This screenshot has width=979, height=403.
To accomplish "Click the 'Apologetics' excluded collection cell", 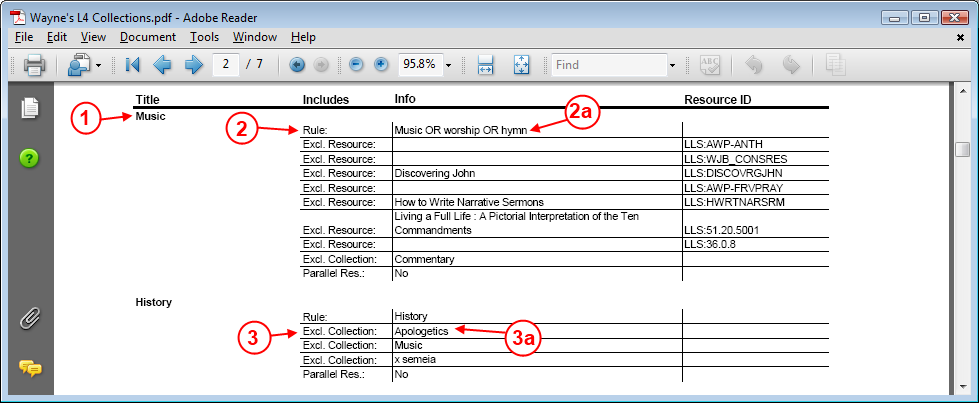I will tap(421, 331).
